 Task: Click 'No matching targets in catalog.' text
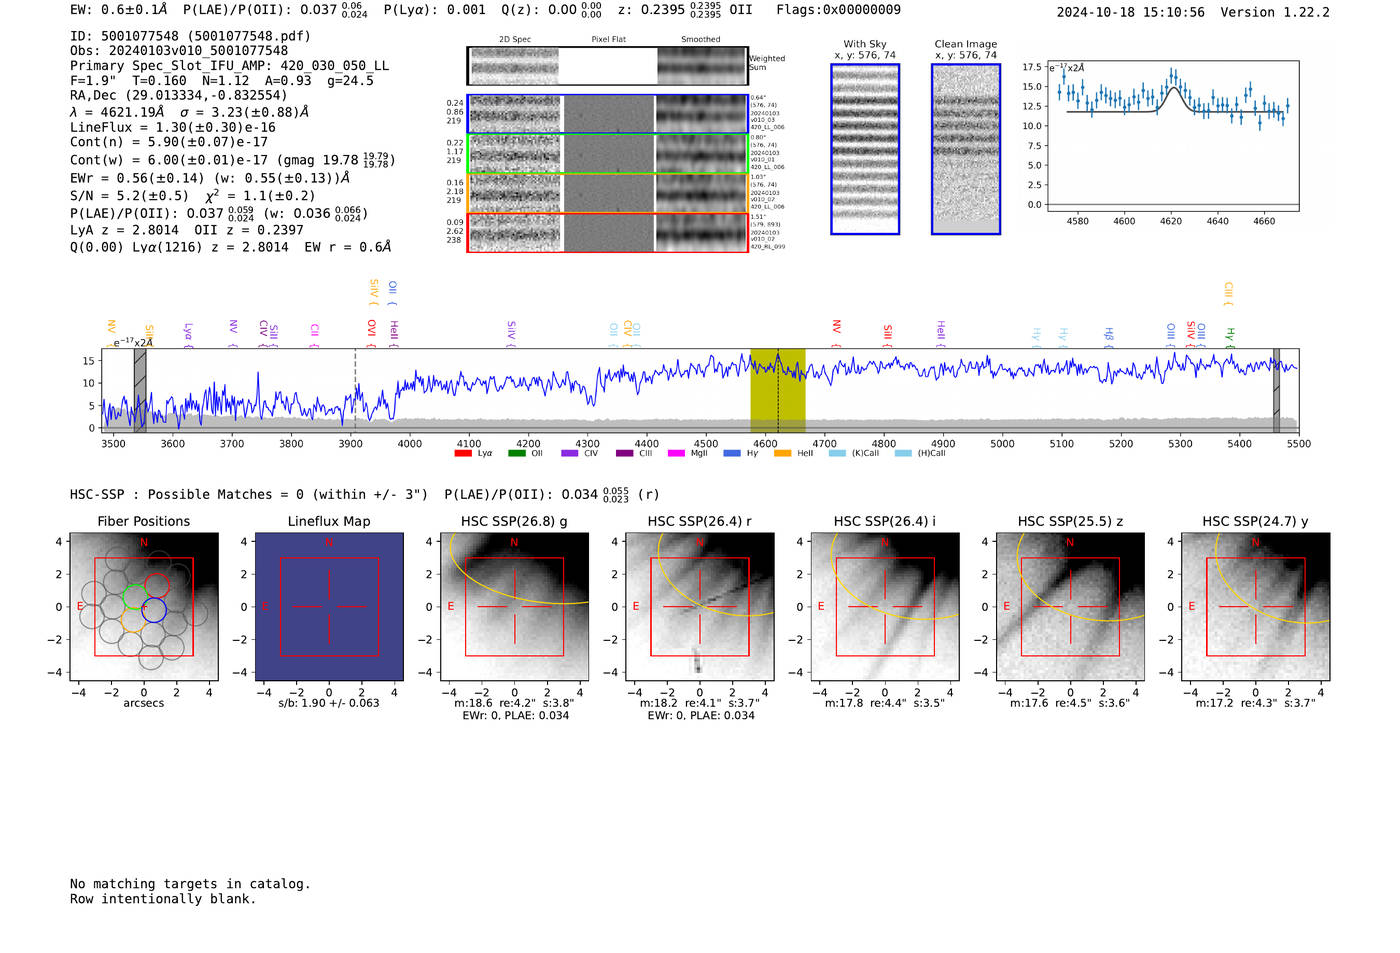point(190,884)
